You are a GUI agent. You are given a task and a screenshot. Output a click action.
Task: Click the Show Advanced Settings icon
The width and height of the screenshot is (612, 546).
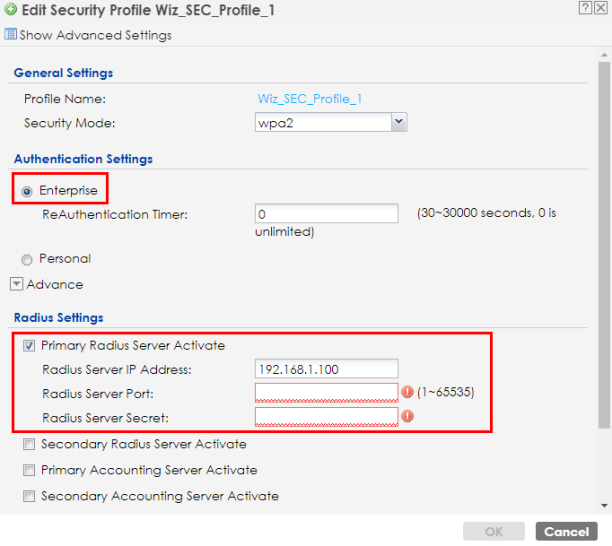pyautogui.click(x=10, y=35)
